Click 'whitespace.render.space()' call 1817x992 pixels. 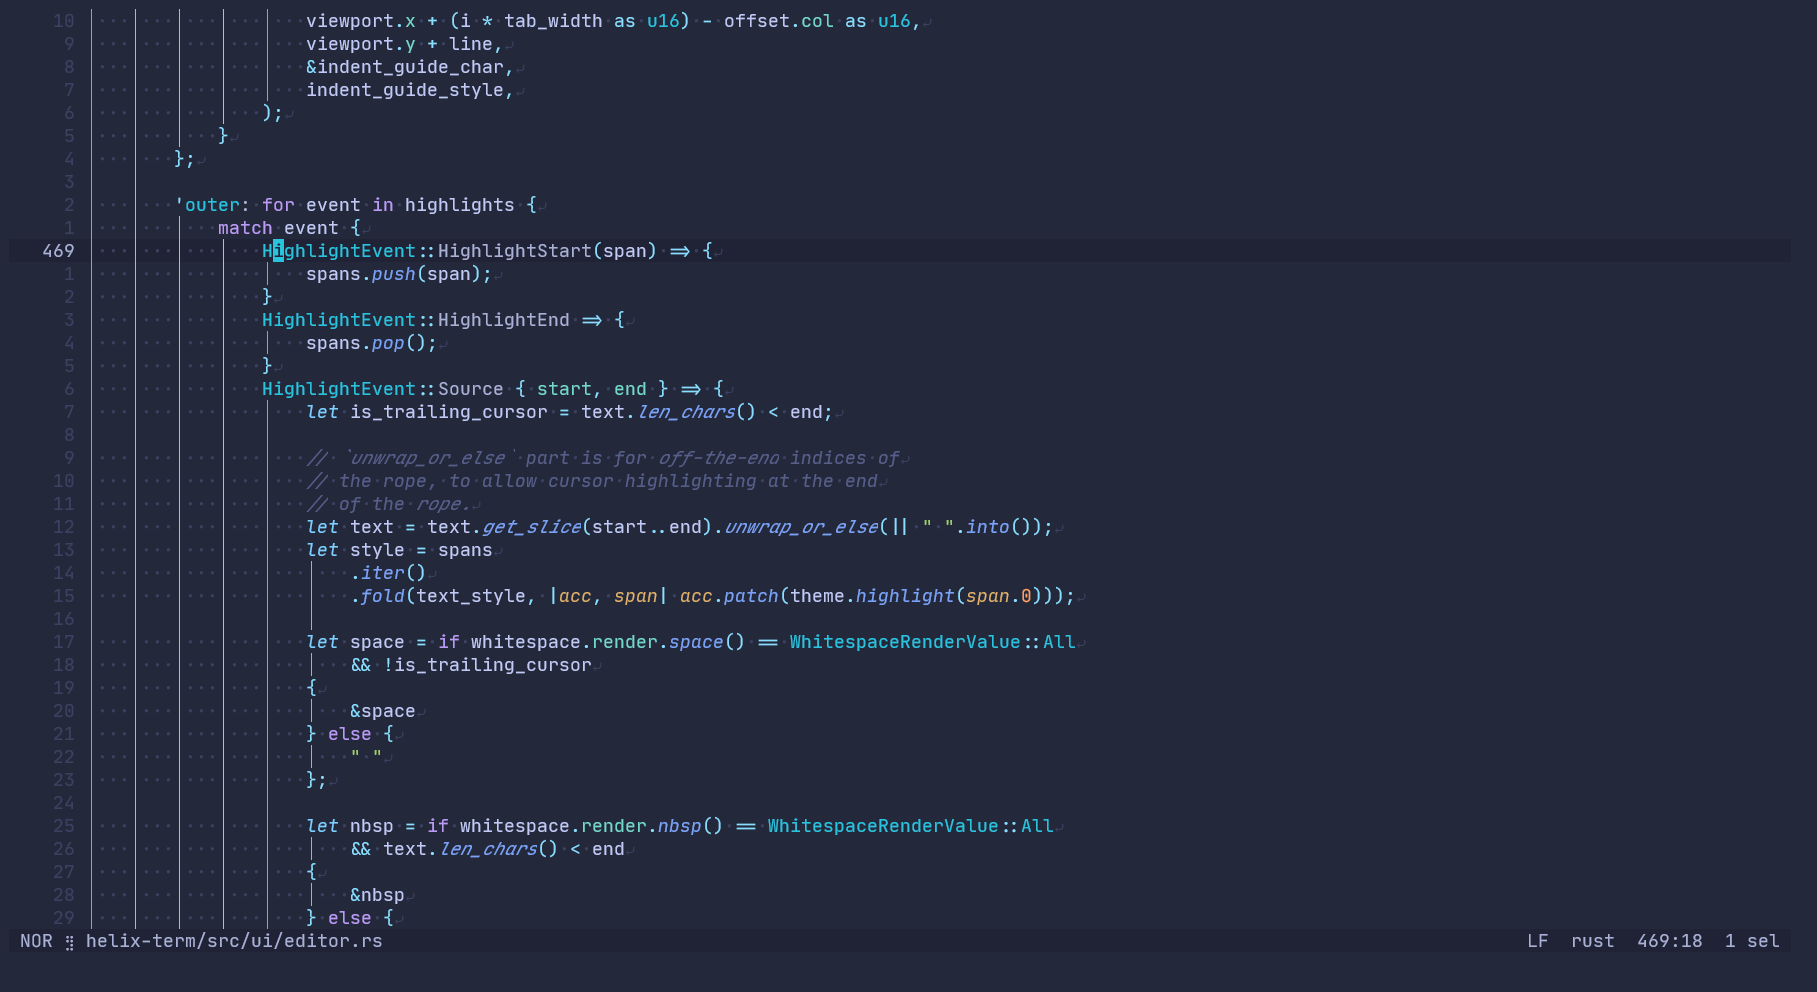click(608, 642)
